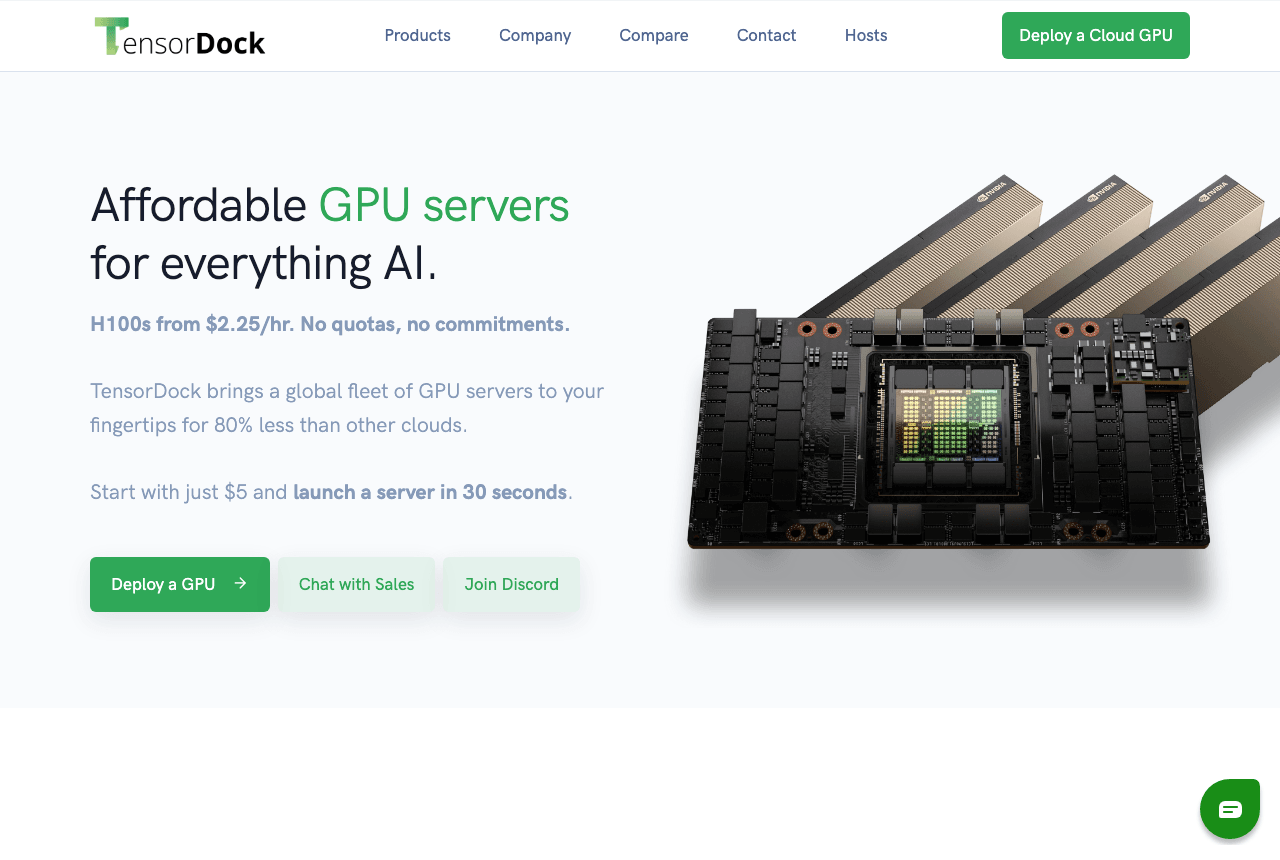Click 'launch a server in 30 seconds' text
Screen dimensions: 1280x860
point(430,492)
